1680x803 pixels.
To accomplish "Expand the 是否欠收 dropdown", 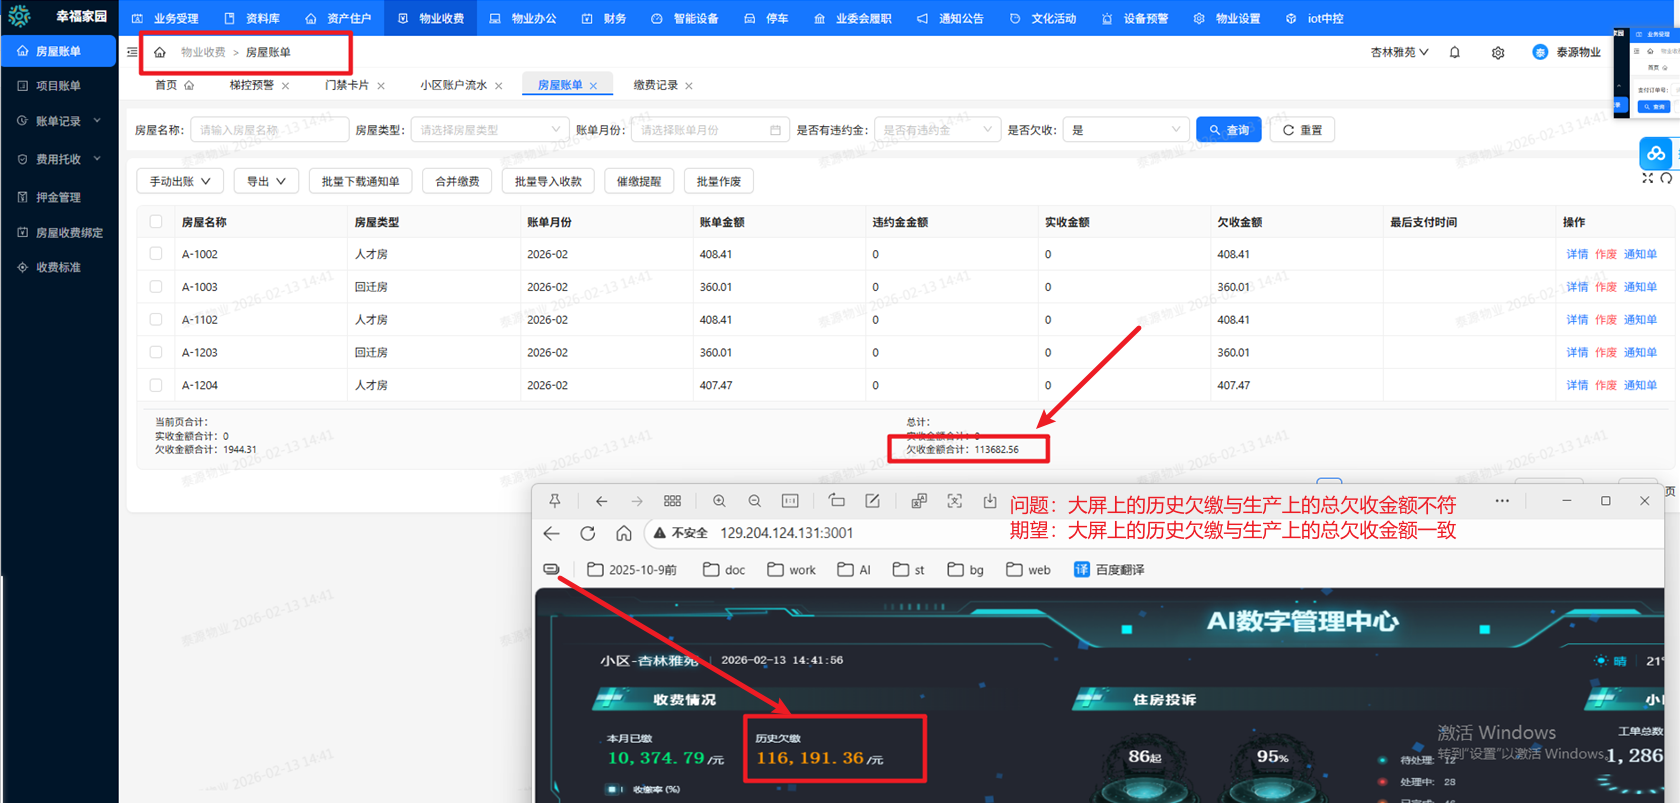I will 1126,130.
